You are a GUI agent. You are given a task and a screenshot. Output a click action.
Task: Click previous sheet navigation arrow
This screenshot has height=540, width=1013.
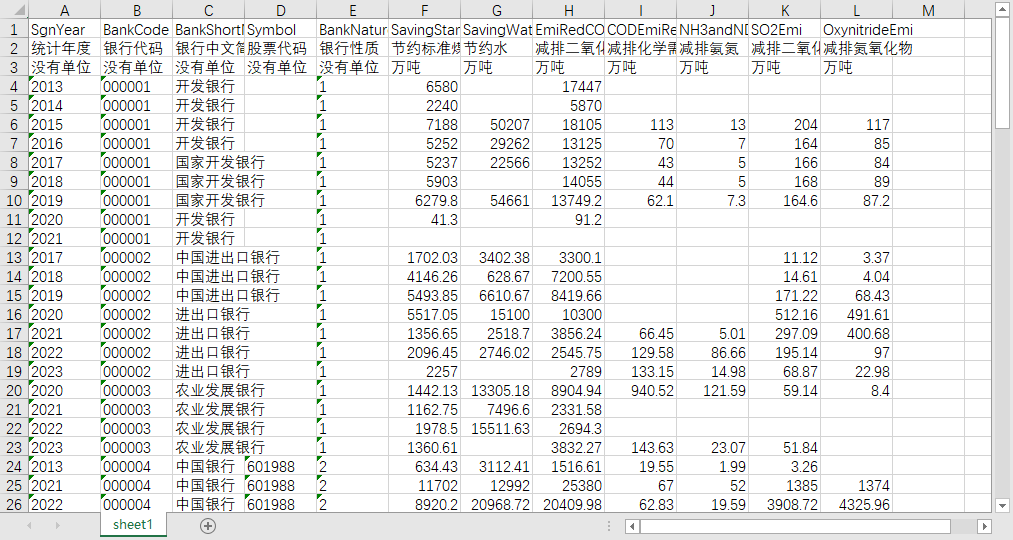tap(29, 526)
